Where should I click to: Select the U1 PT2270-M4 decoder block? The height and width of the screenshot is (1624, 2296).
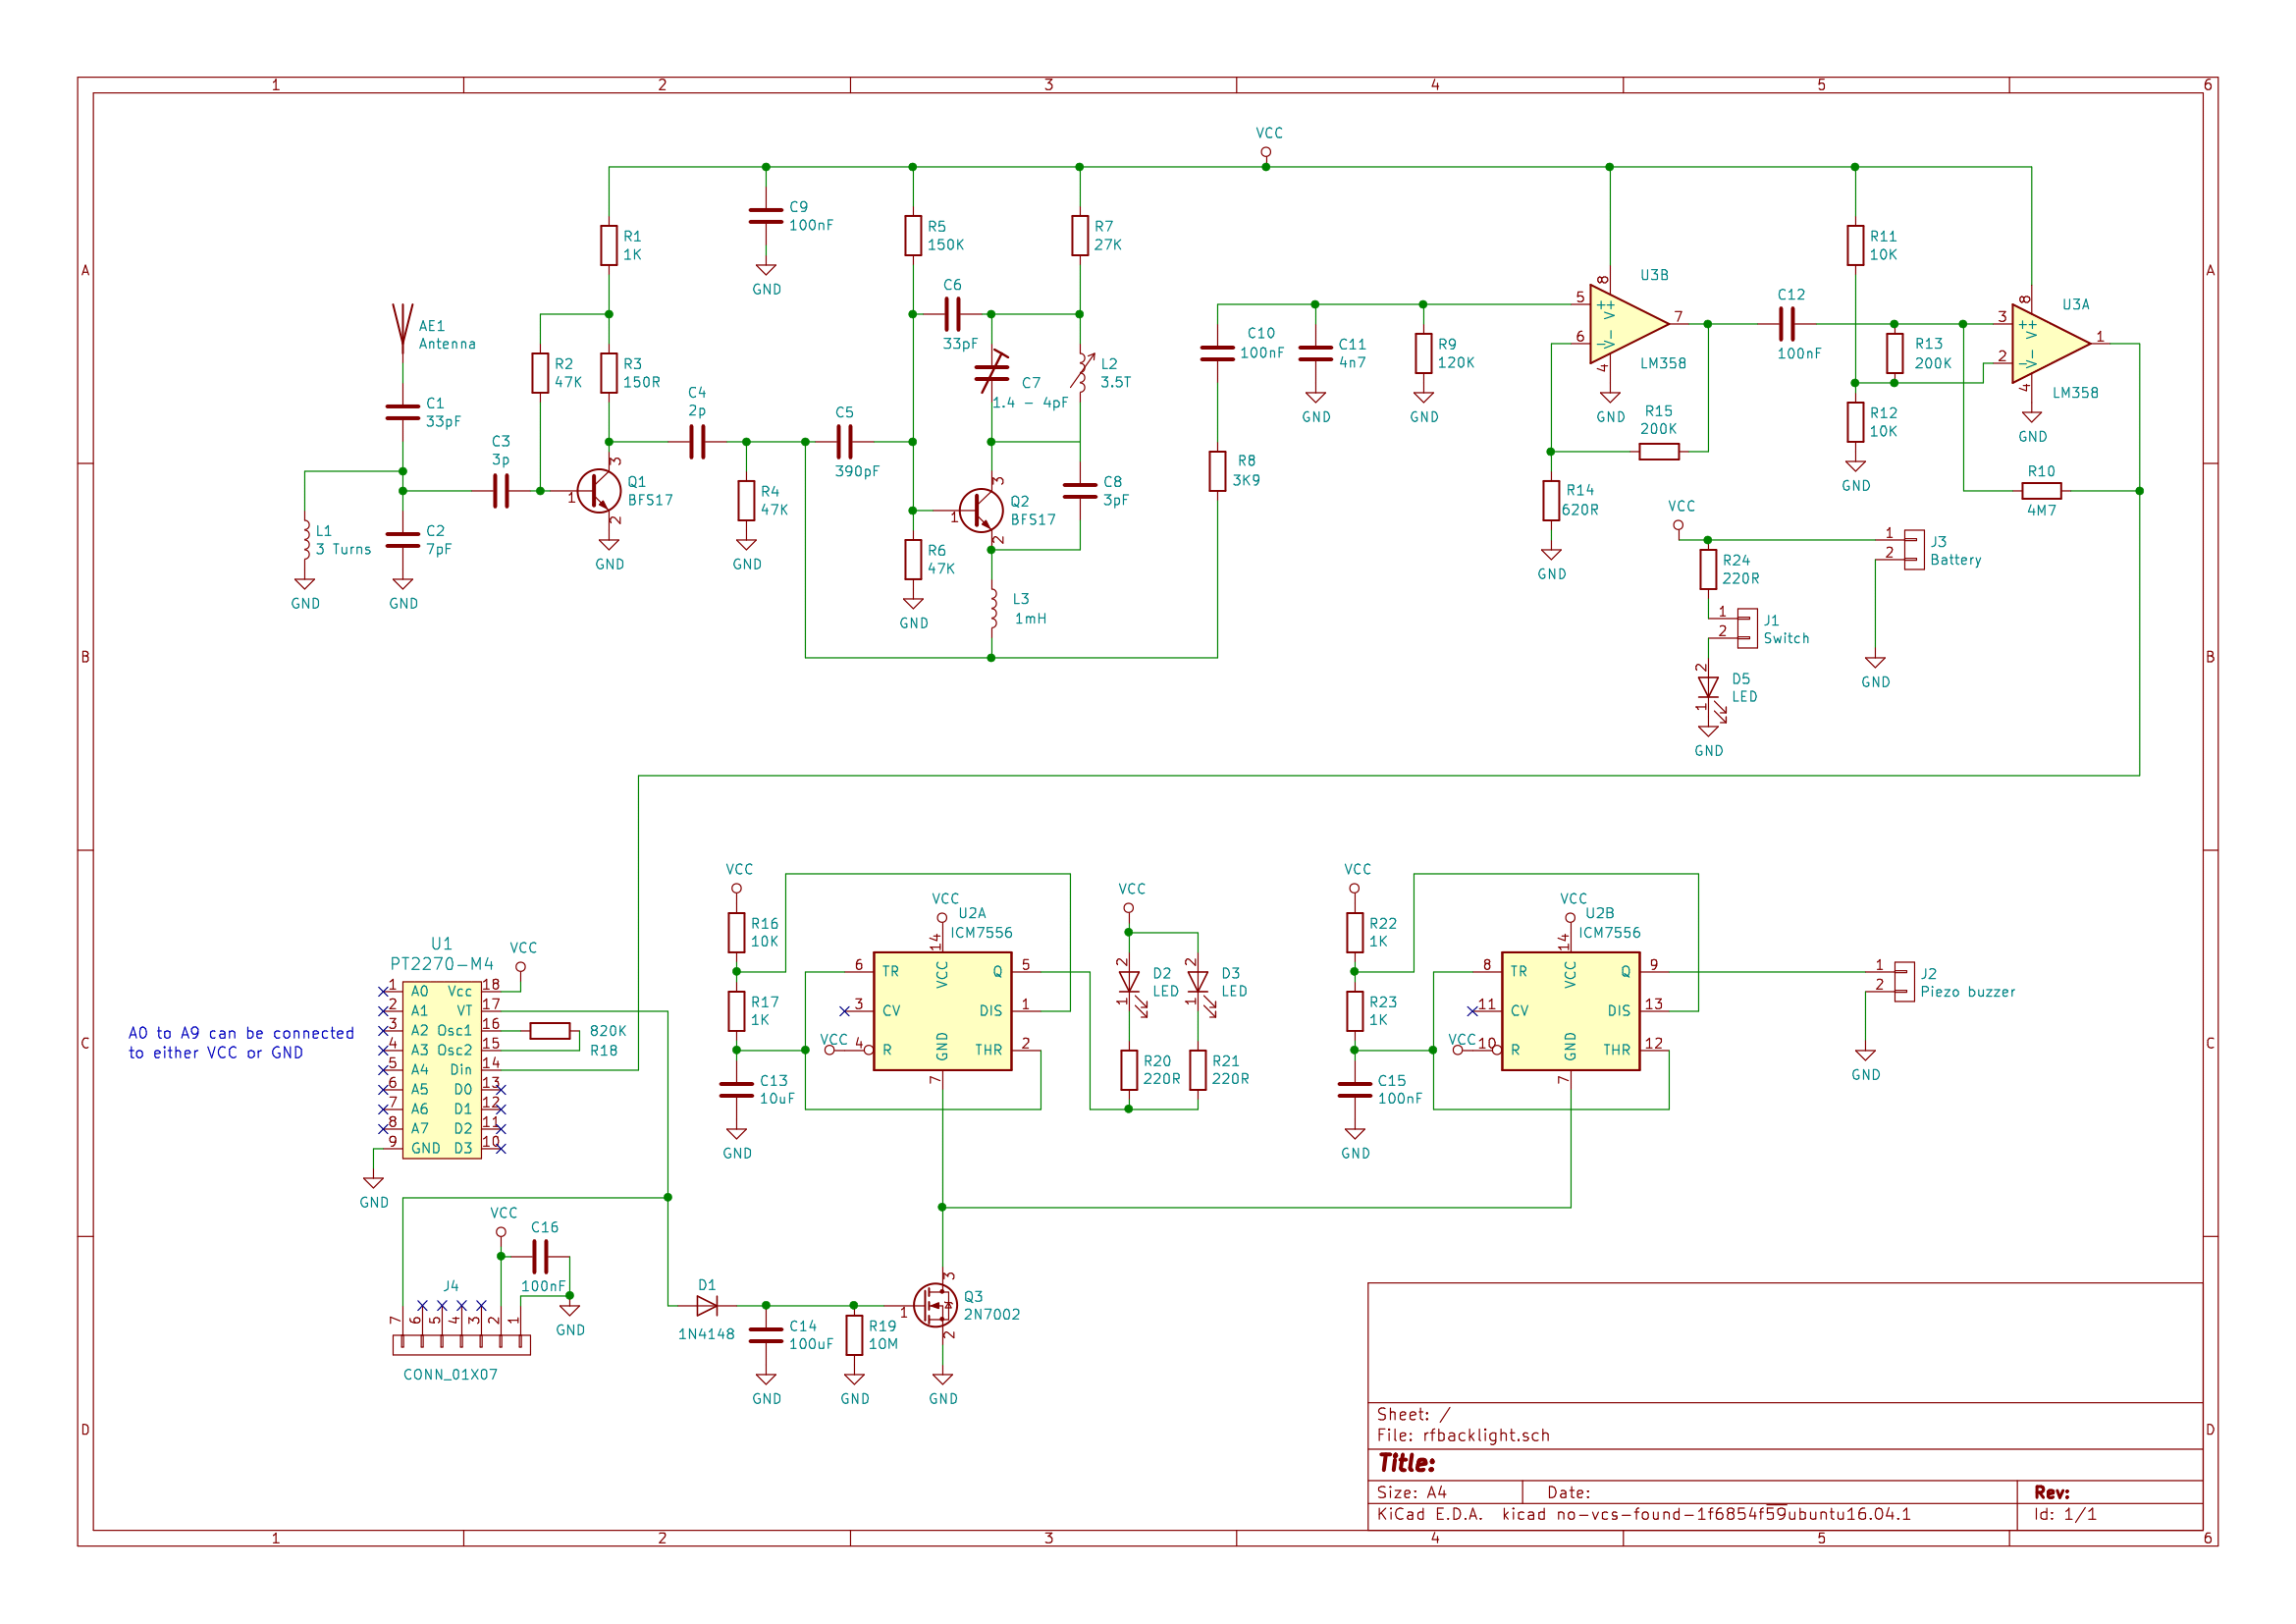(442, 1070)
